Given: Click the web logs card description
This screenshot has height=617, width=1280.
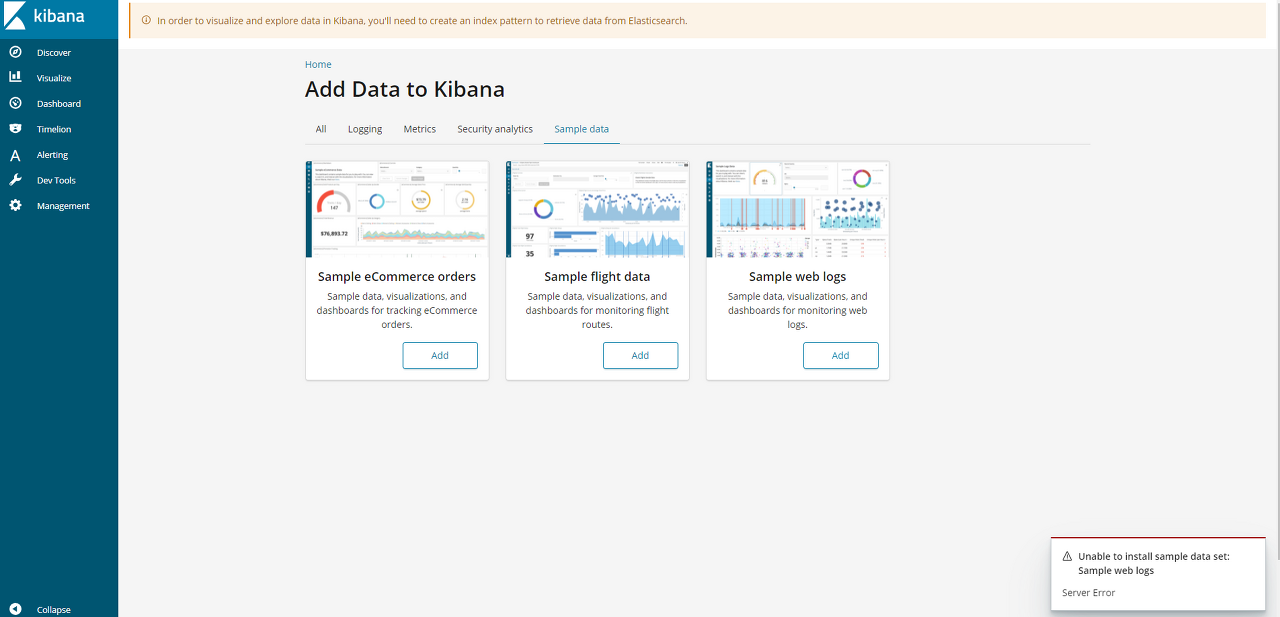Looking at the screenshot, I should [x=798, y=310].
